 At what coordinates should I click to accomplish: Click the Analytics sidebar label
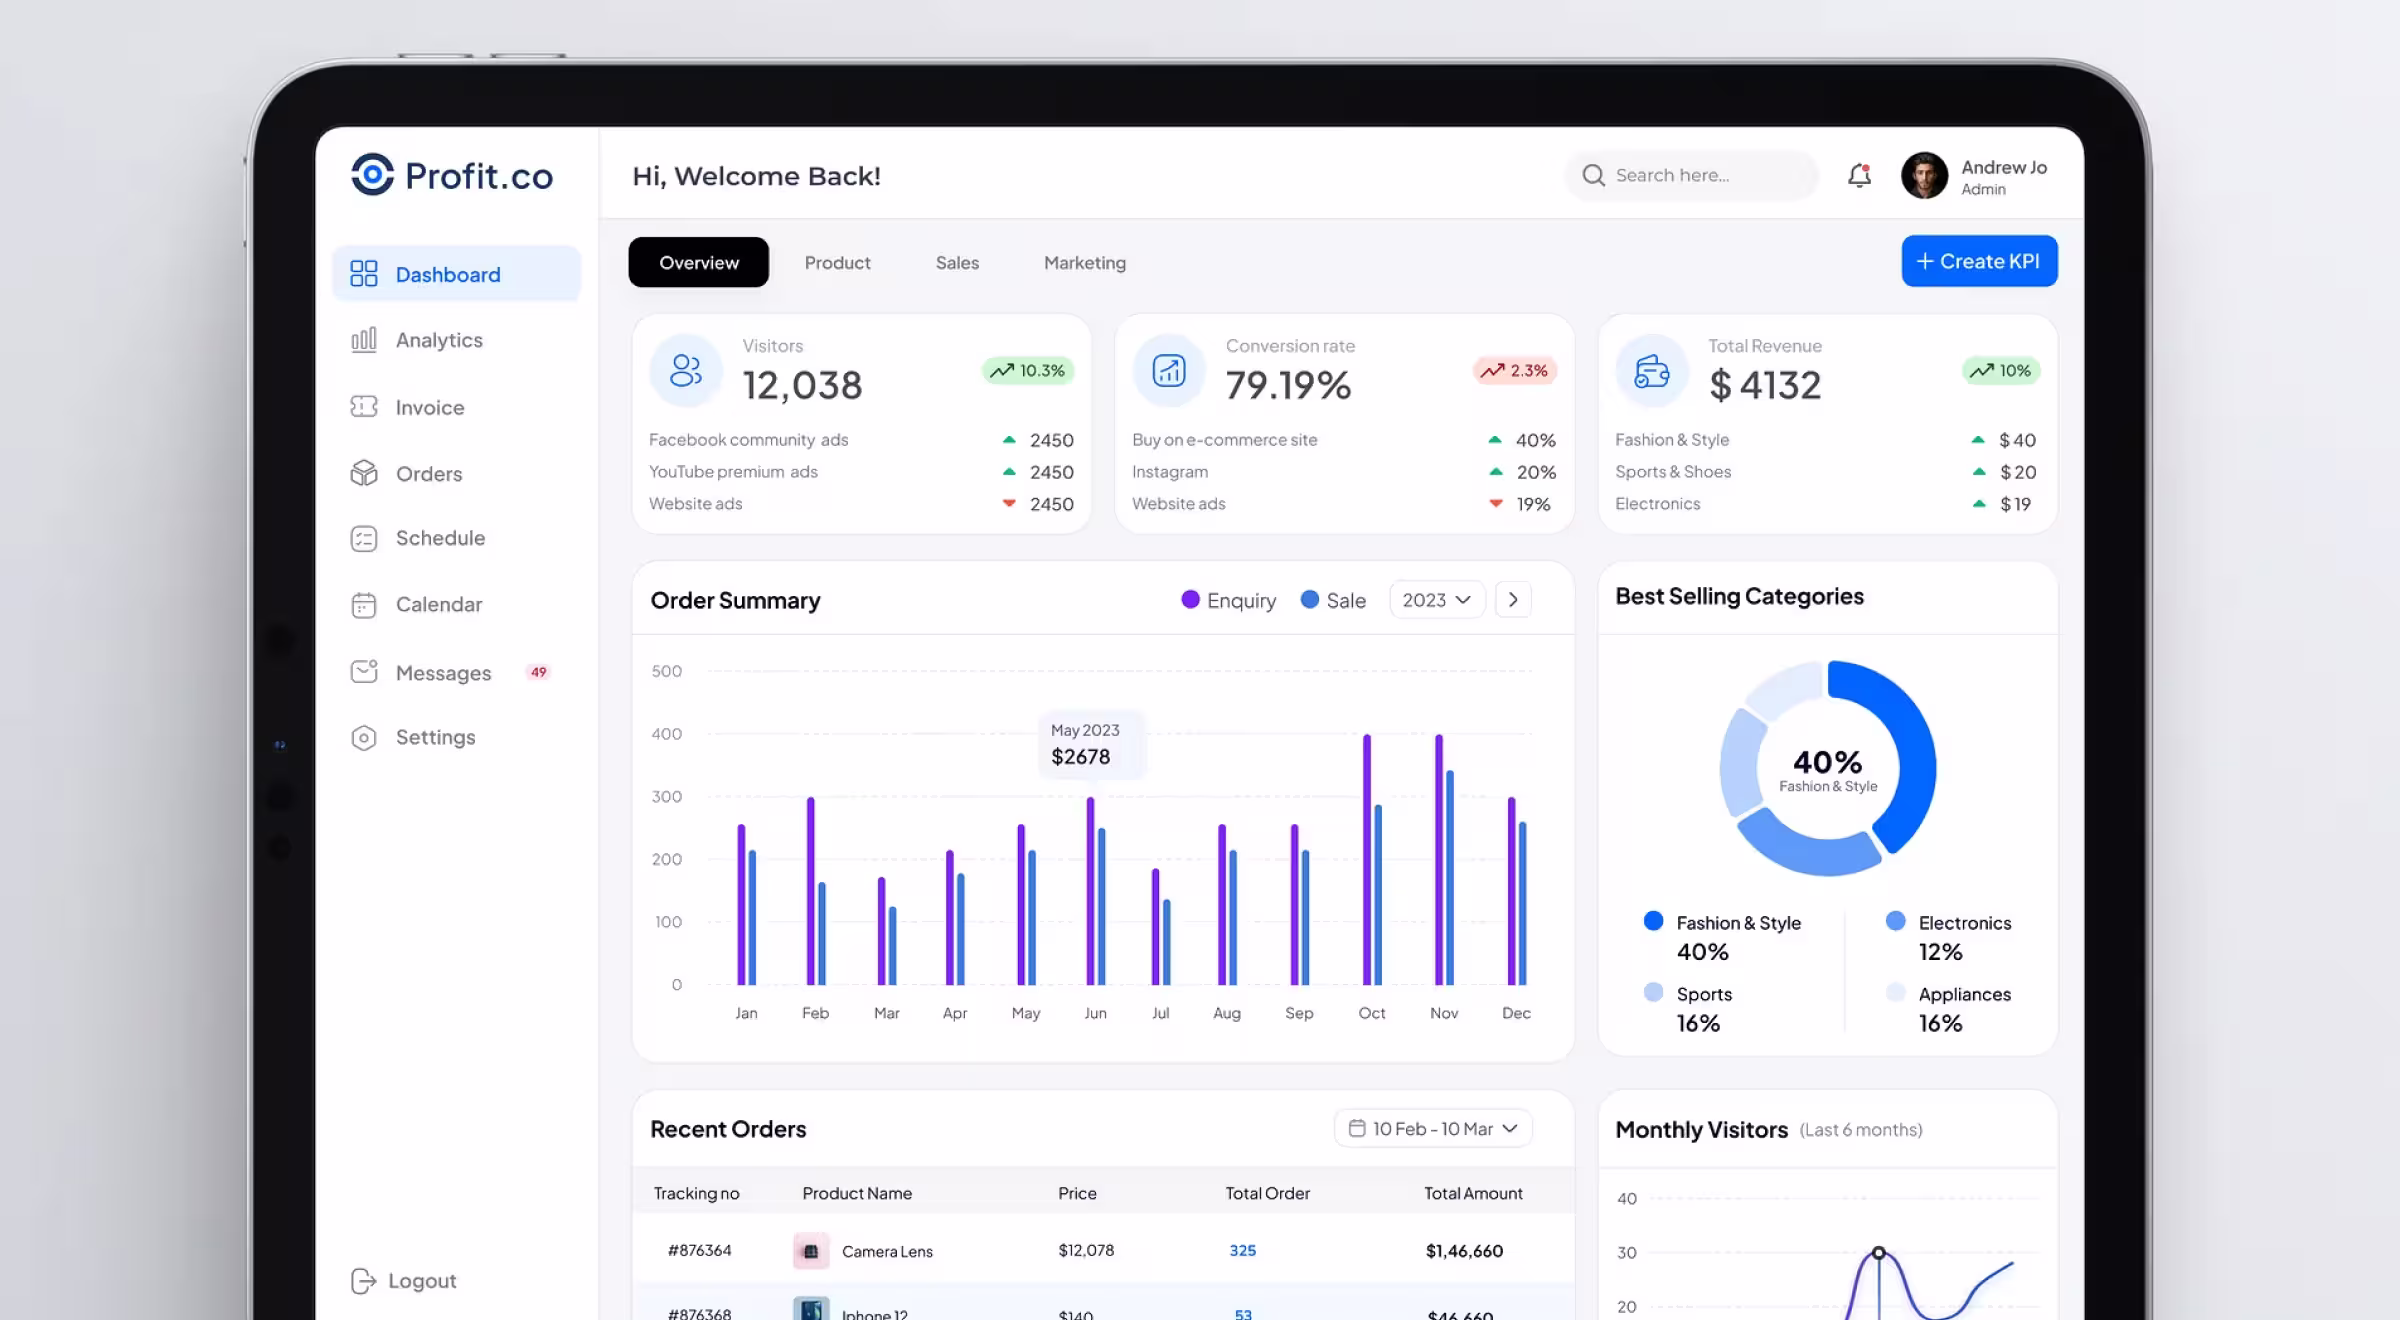[x=439, y=340]
